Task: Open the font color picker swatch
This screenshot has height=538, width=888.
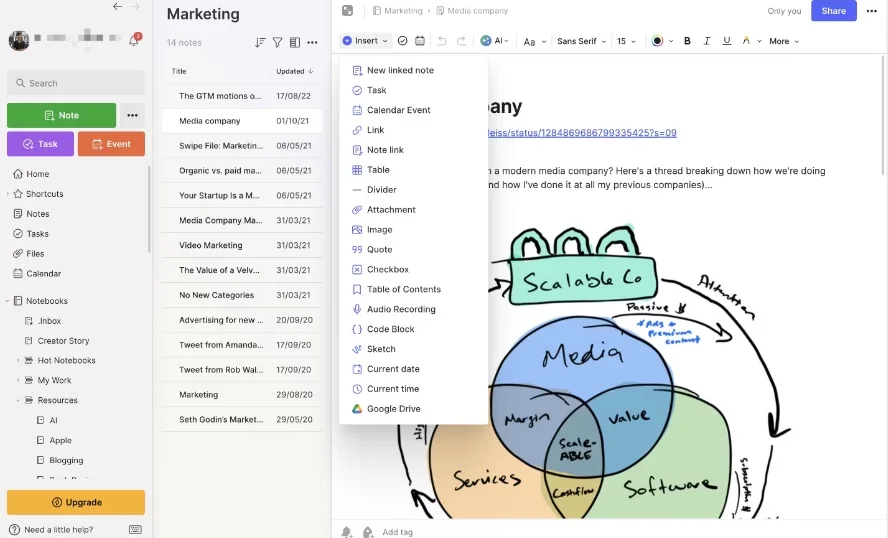Action: (x=657, y=41)
